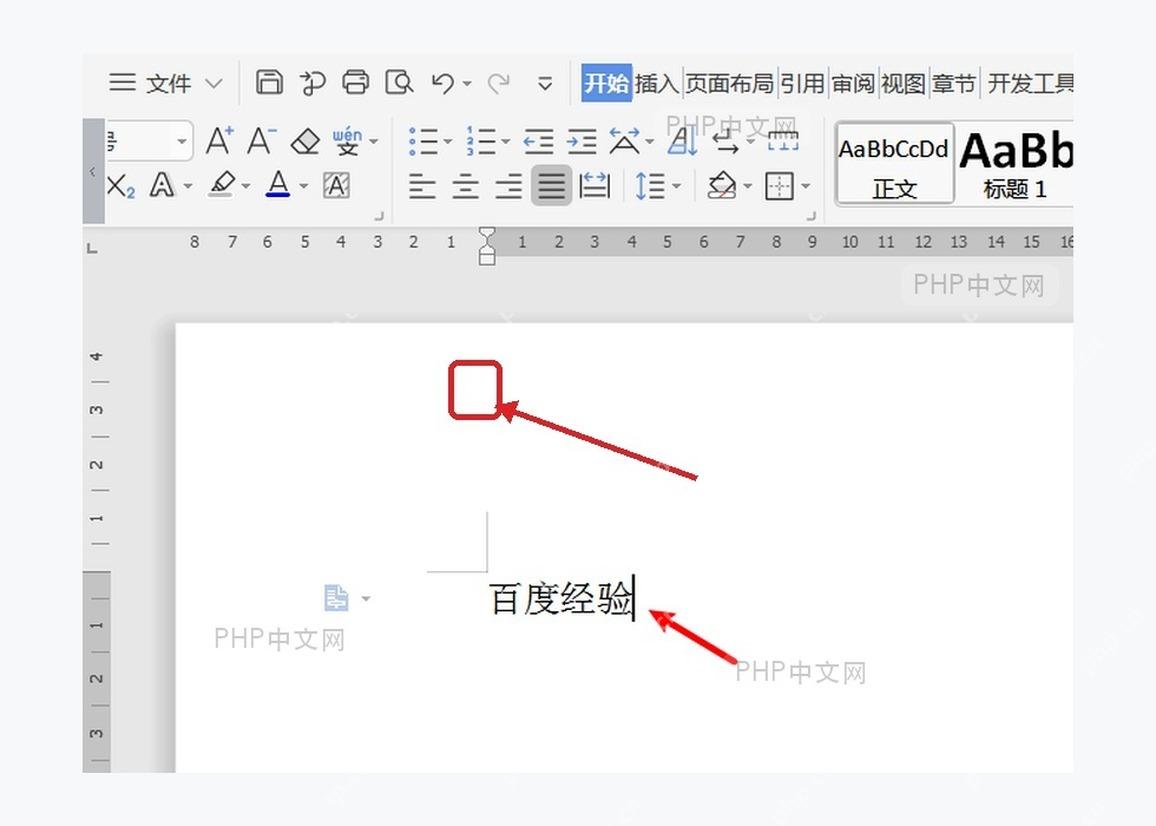1156x826 pixels.
Task: Click the Undo arrow icon
Action: point(443,83)
